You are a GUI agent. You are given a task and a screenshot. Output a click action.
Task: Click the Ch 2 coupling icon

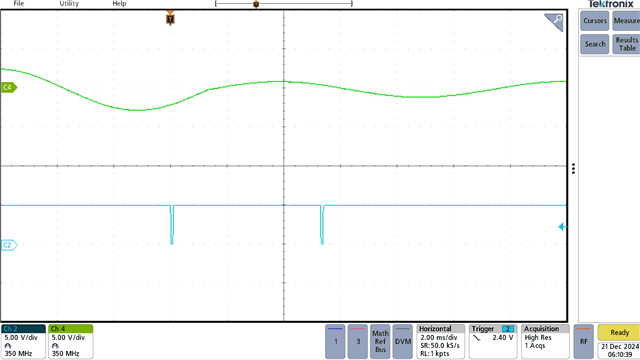click(x=8, y=346)
